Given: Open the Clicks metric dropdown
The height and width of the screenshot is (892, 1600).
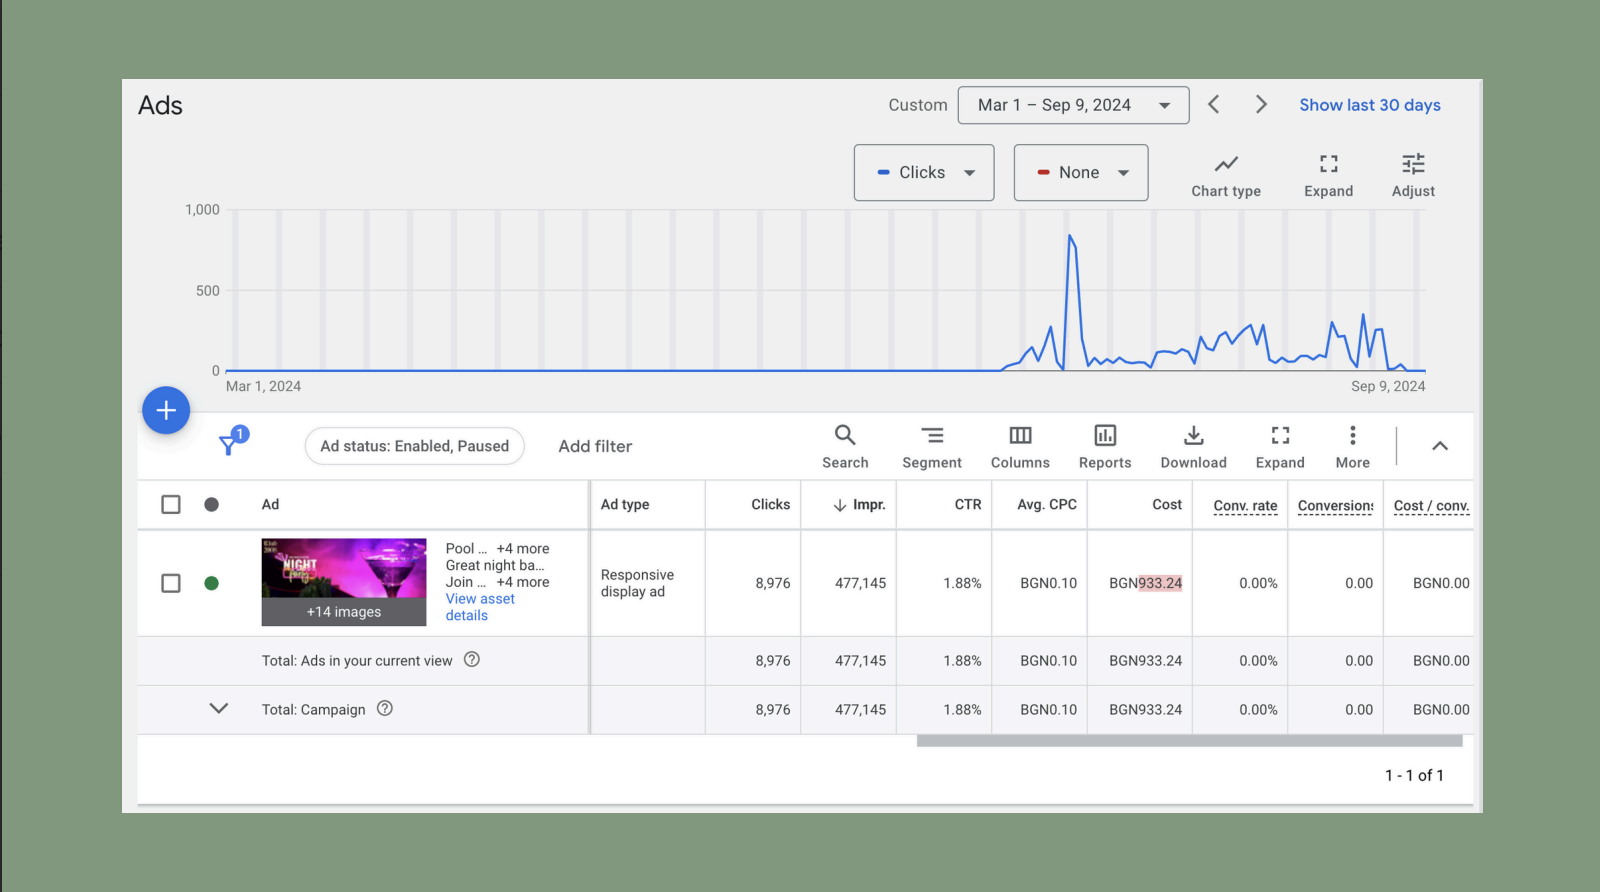Looking at the screenshot, I should point(924,173).
